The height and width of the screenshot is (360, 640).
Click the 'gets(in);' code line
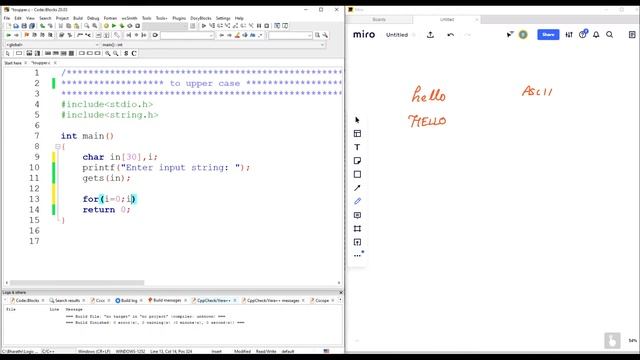click(107, 178)
